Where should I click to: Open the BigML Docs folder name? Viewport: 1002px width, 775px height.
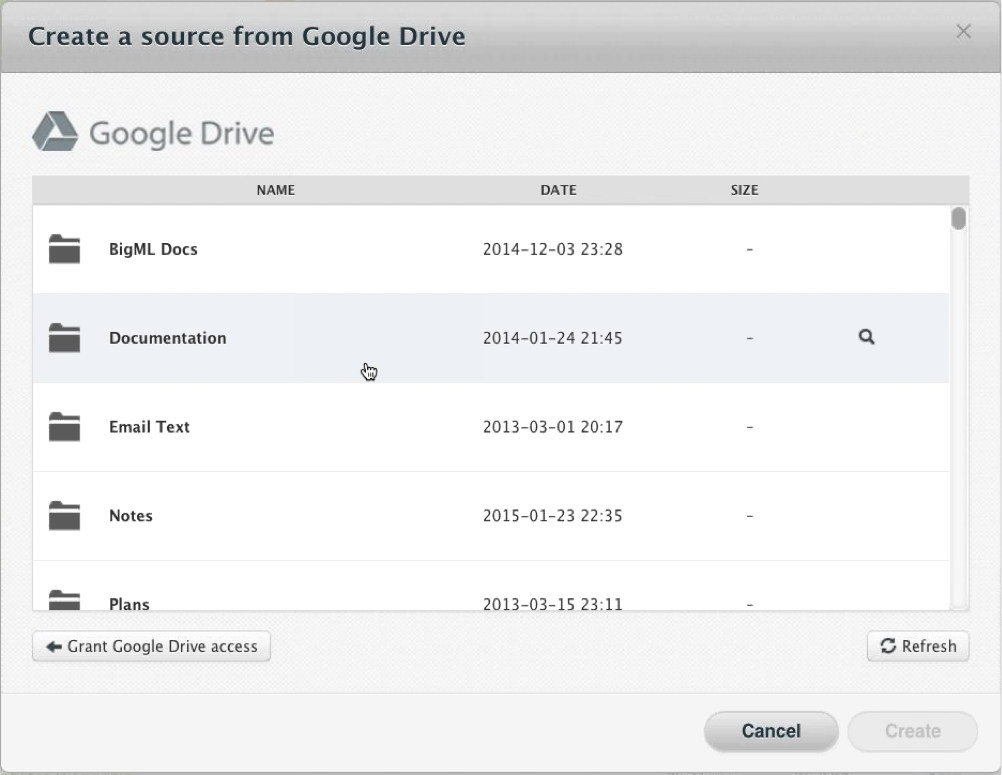[x=153, y=249]
